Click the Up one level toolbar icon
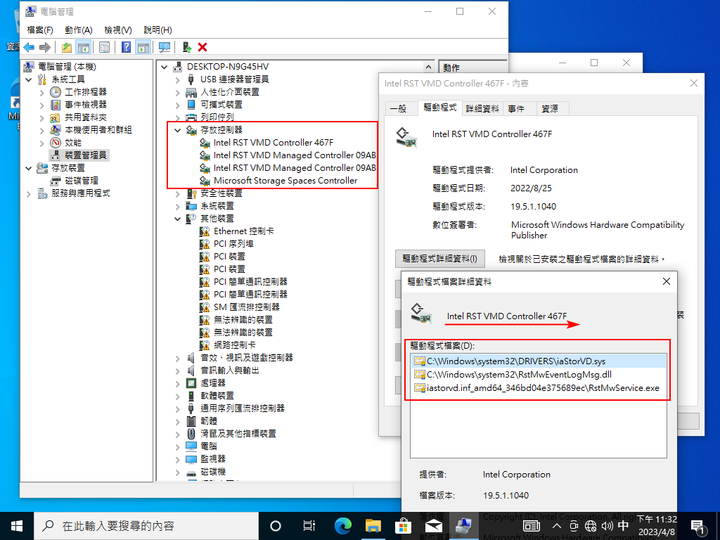The image size is (720, 540). pyautogui.click(x=67, y=47)
